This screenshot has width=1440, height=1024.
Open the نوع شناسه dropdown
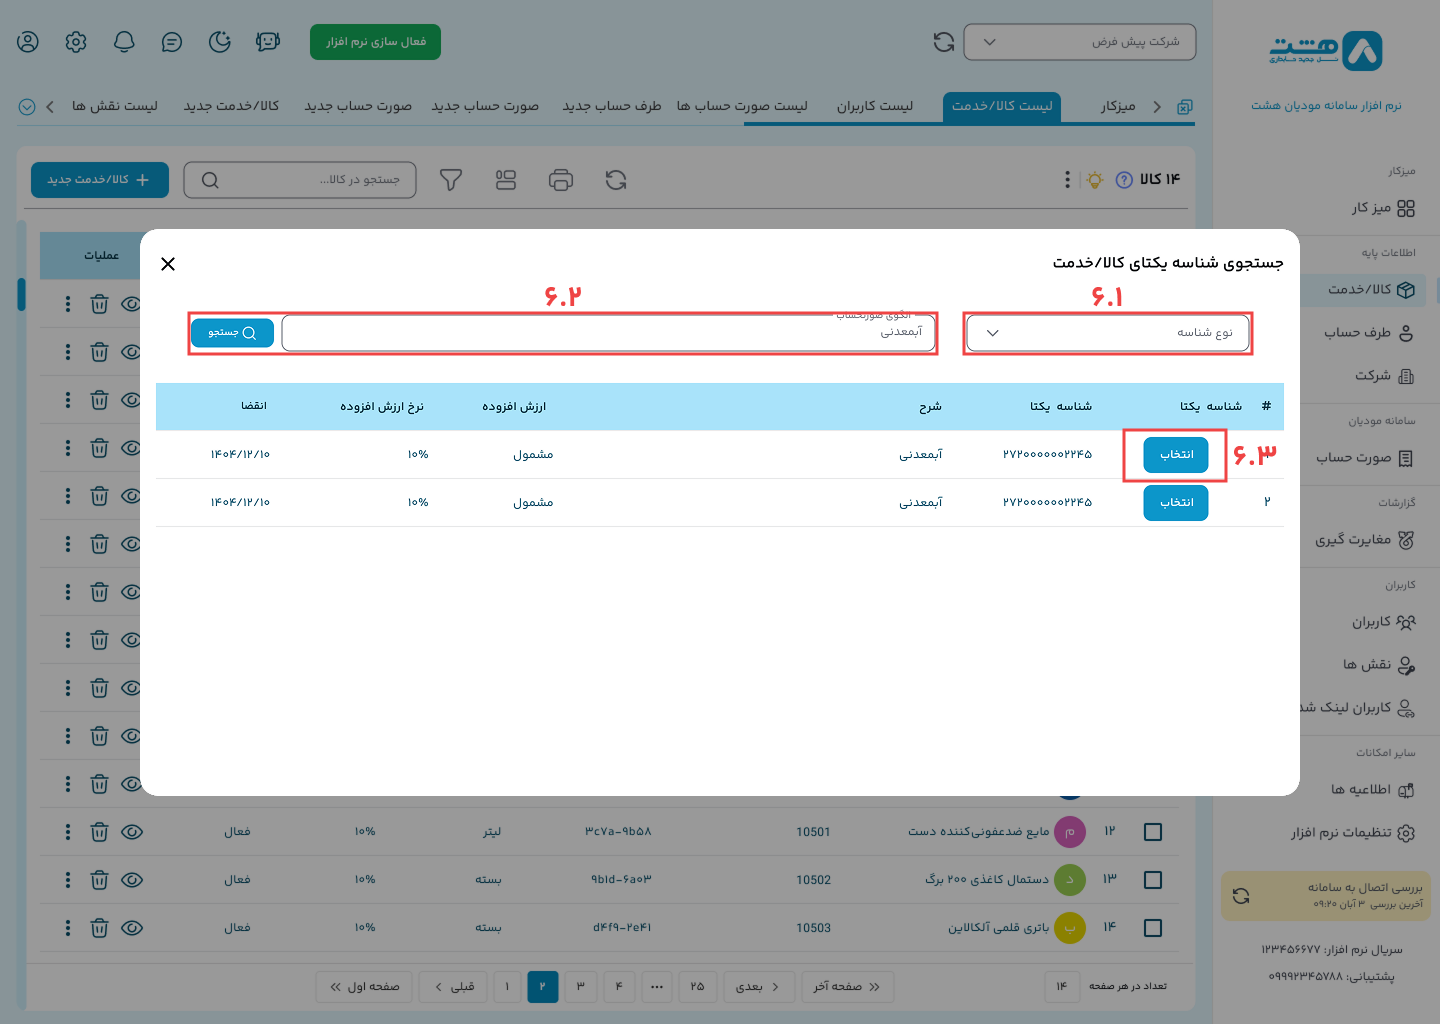(1107, 333)
